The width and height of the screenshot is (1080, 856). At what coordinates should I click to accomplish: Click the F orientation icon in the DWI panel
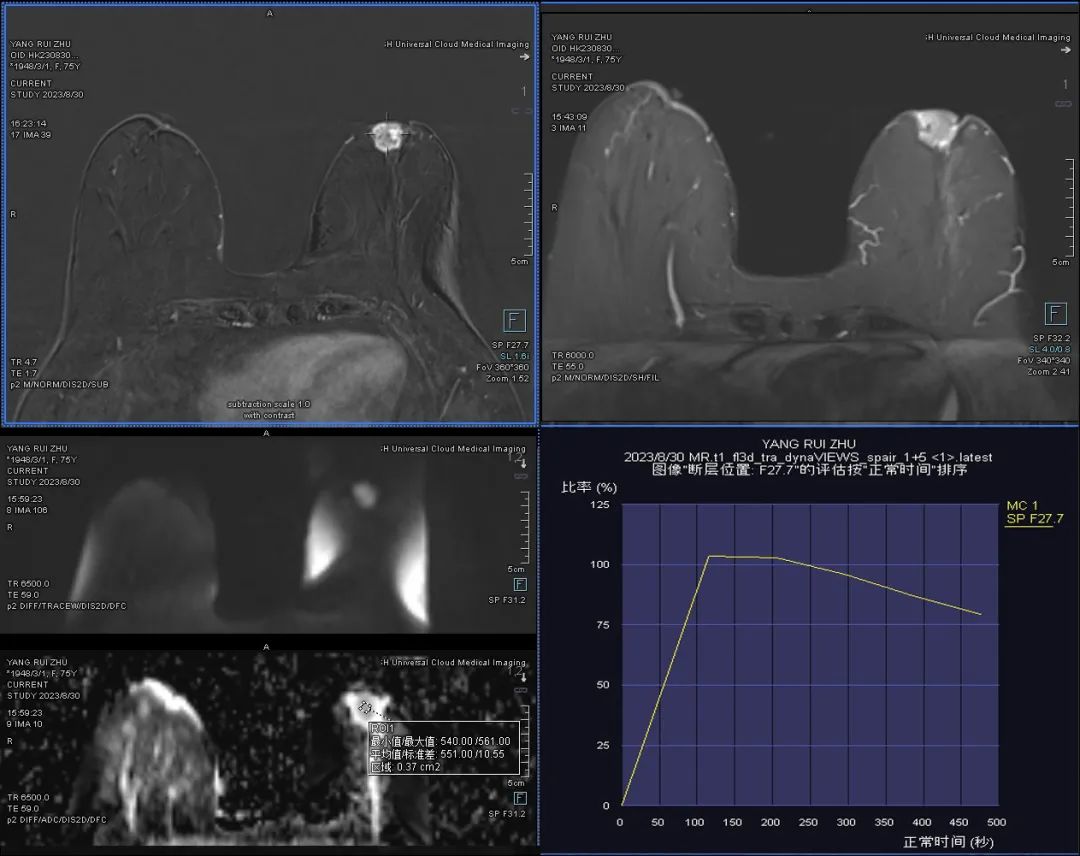(x=520, y=584)
